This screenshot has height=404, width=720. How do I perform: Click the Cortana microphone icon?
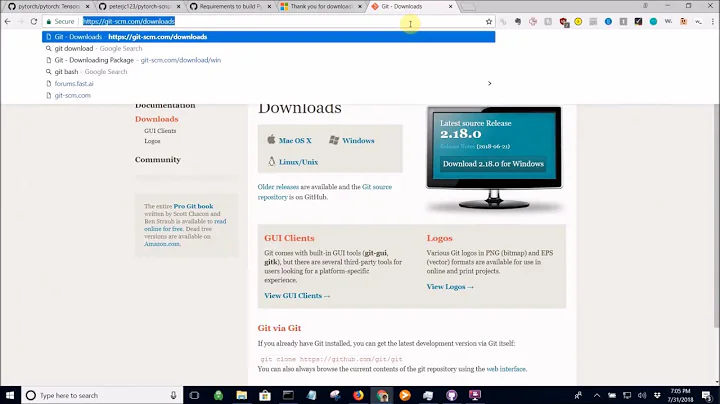point(173,395)
